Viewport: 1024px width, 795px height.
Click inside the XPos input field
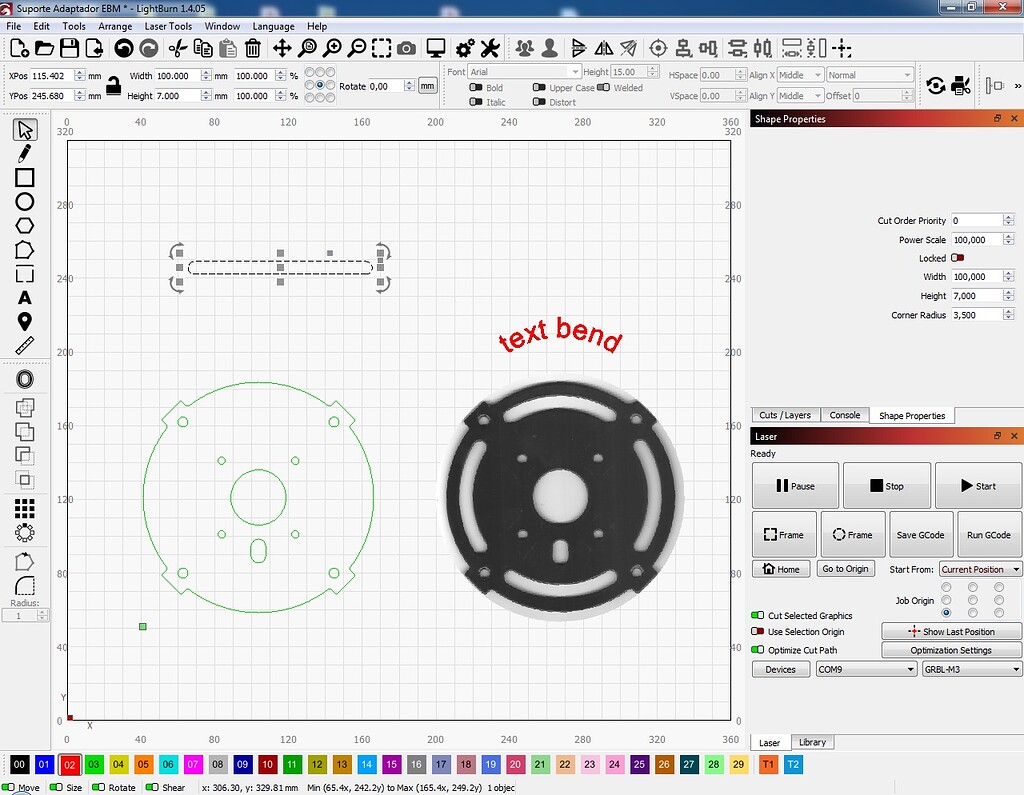pos(50,73)
